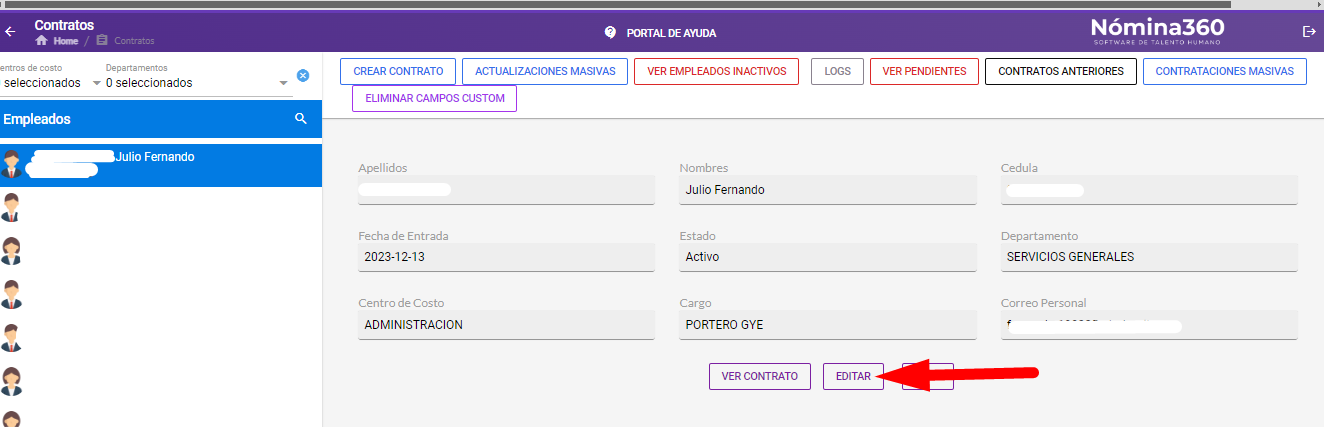This screenshot has height=427, width=1324.
Task: Click the Correo Personal field
Action: pyautogui.click(x=1149, y=325)
